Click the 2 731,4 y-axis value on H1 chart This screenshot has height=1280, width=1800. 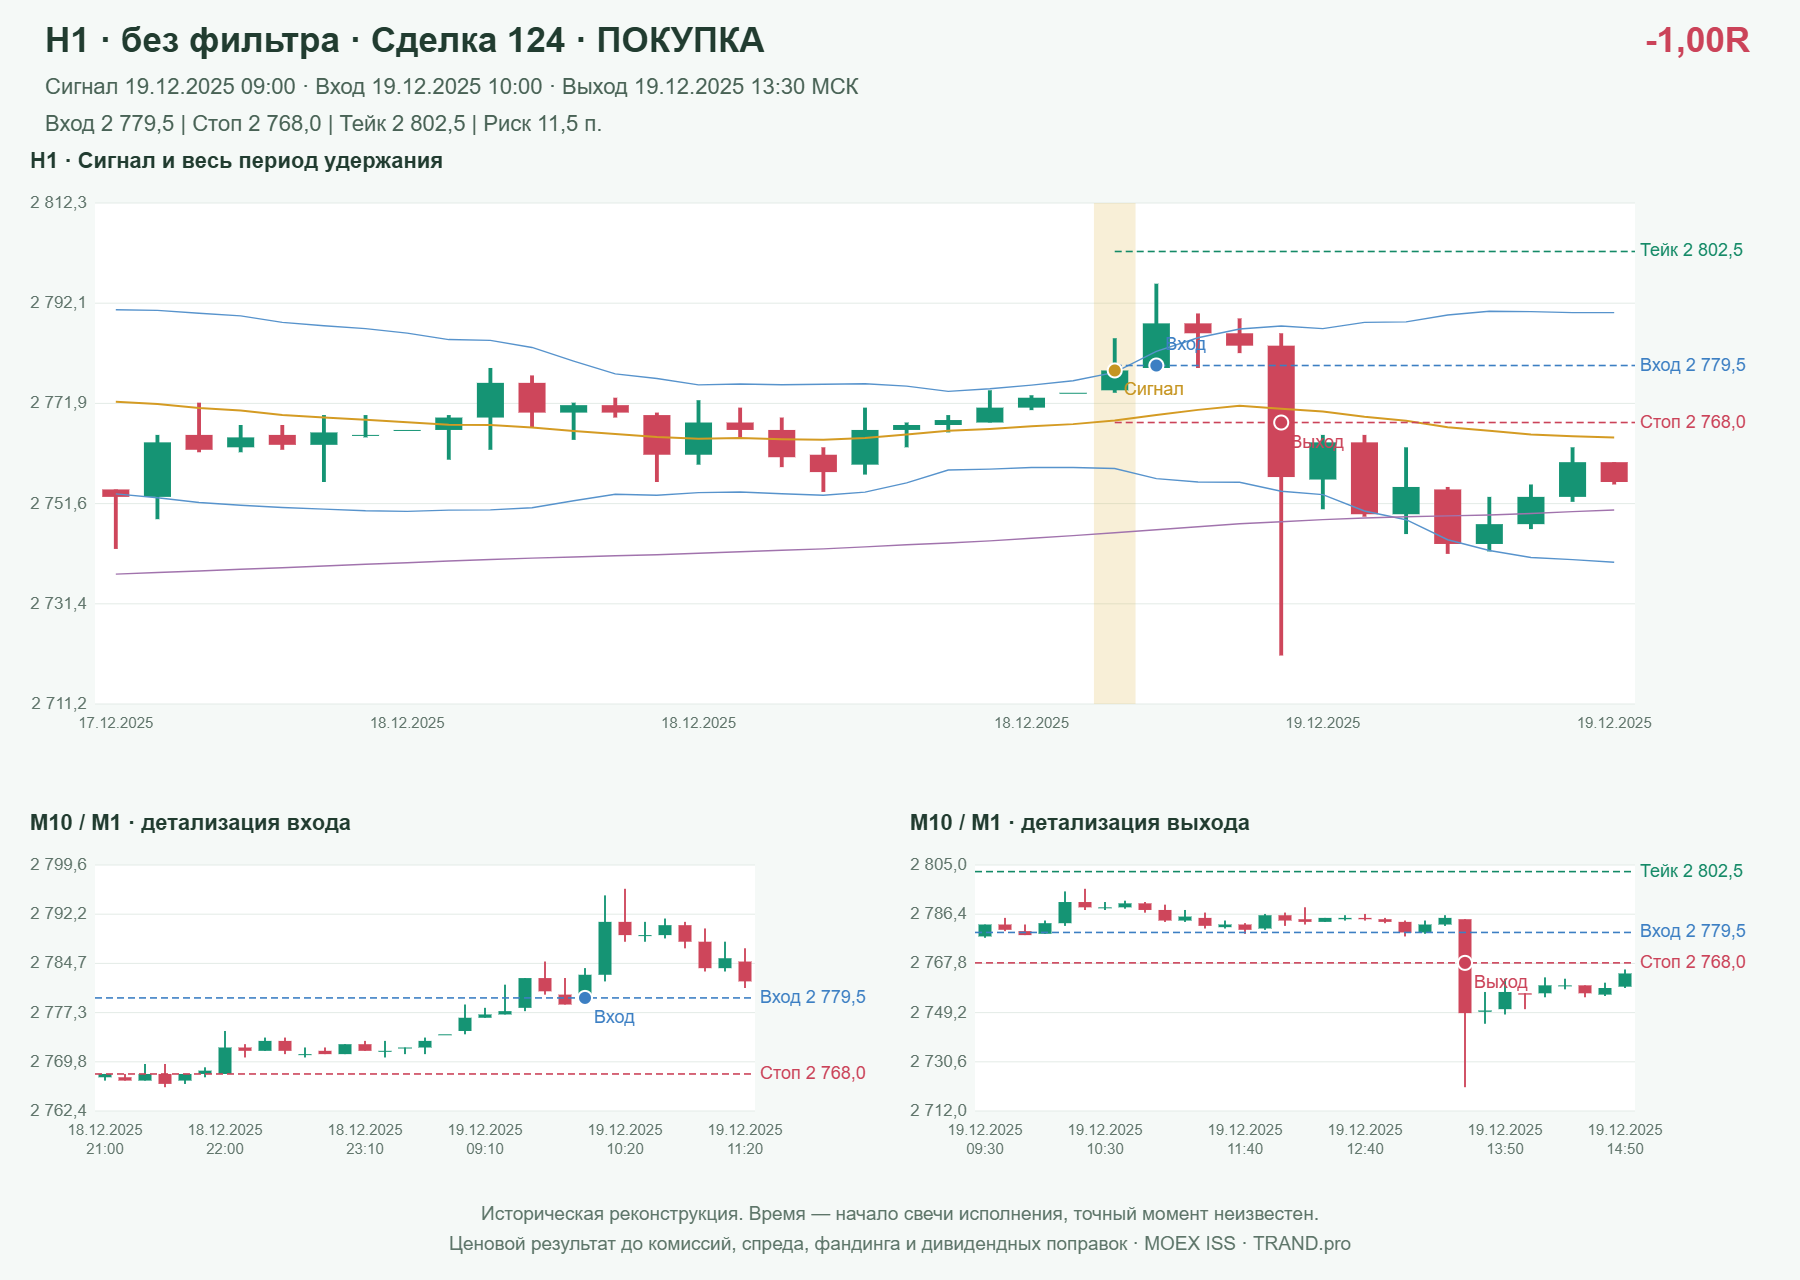pyautogui.click(x=58, y=604)
